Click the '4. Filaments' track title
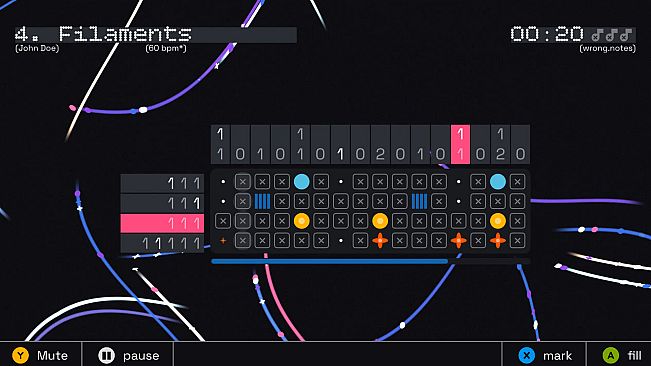Screen dimensions: 651x366 click(x=103, y=34)
